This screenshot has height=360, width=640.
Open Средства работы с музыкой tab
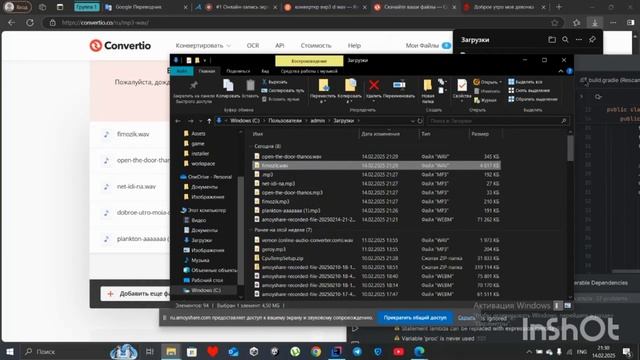click(309, 71)
